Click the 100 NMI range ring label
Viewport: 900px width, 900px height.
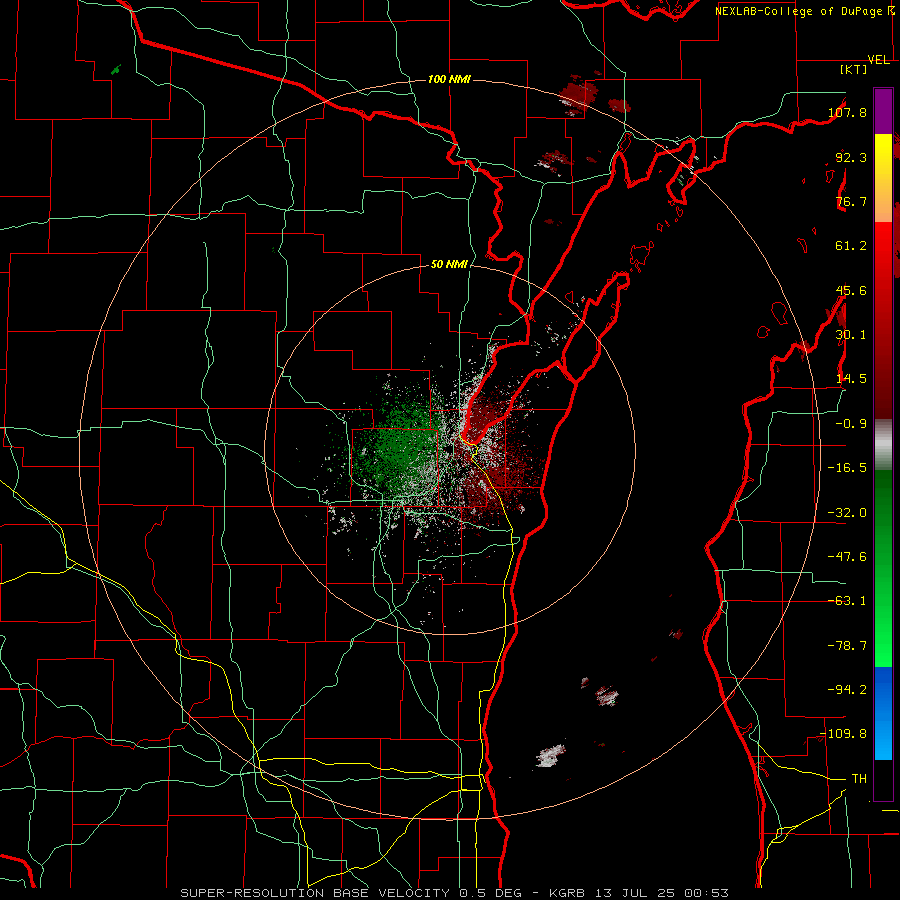(x=449, y=79)
